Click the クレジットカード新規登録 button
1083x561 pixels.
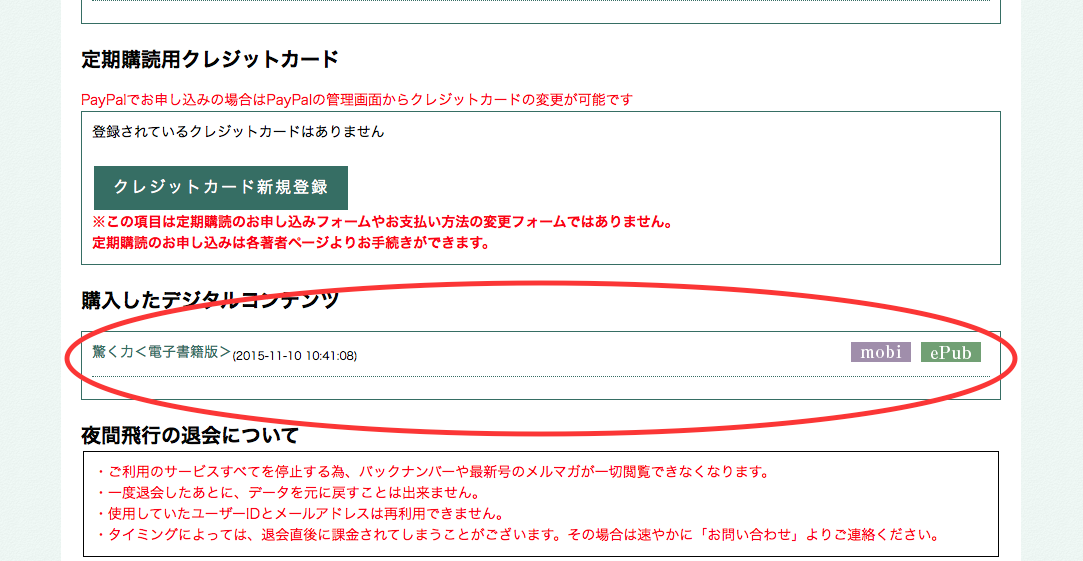[220, 188]
